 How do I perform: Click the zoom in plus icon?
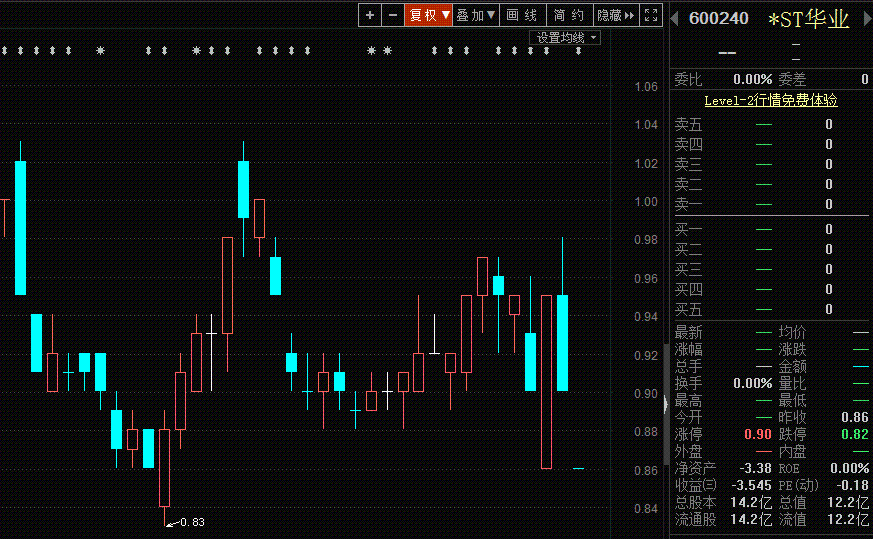click(x=370, y=15)
